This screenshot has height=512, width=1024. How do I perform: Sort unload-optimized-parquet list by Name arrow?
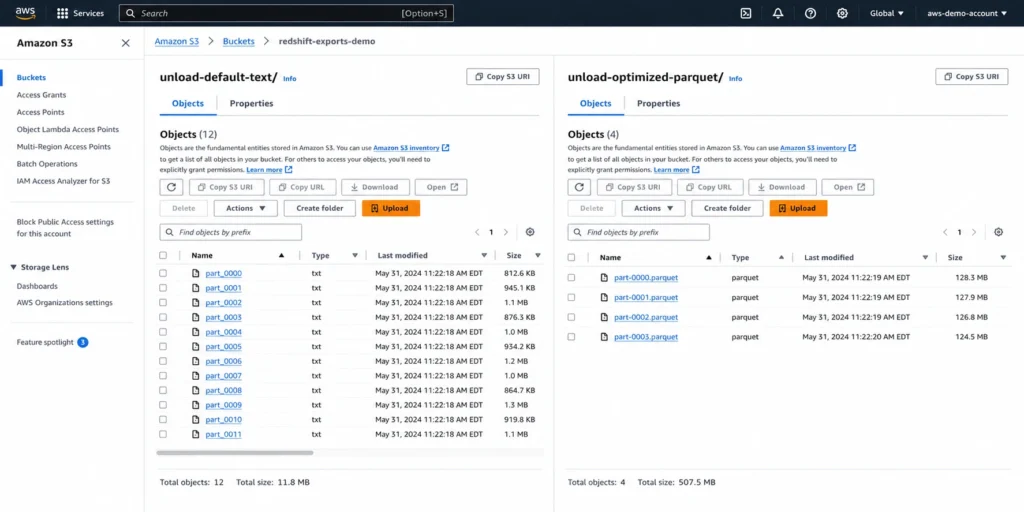tap(709, 257)
